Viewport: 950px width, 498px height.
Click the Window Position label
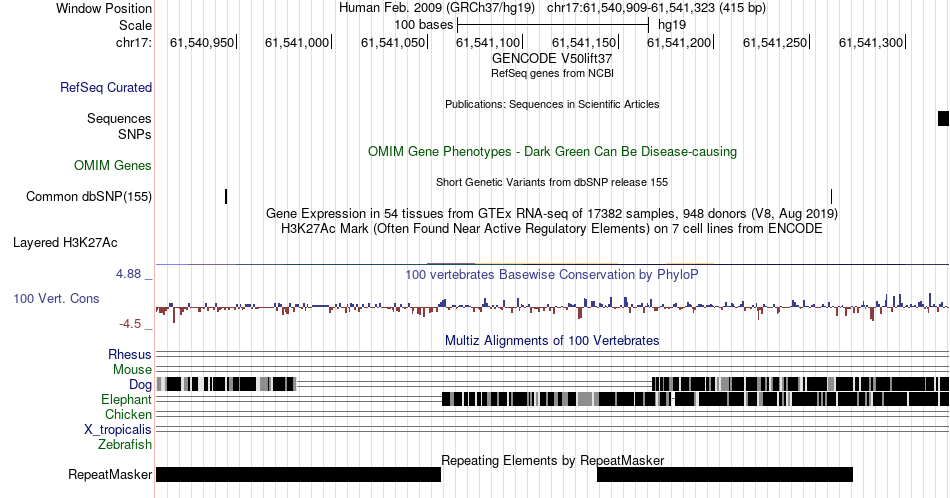[104, 8]
